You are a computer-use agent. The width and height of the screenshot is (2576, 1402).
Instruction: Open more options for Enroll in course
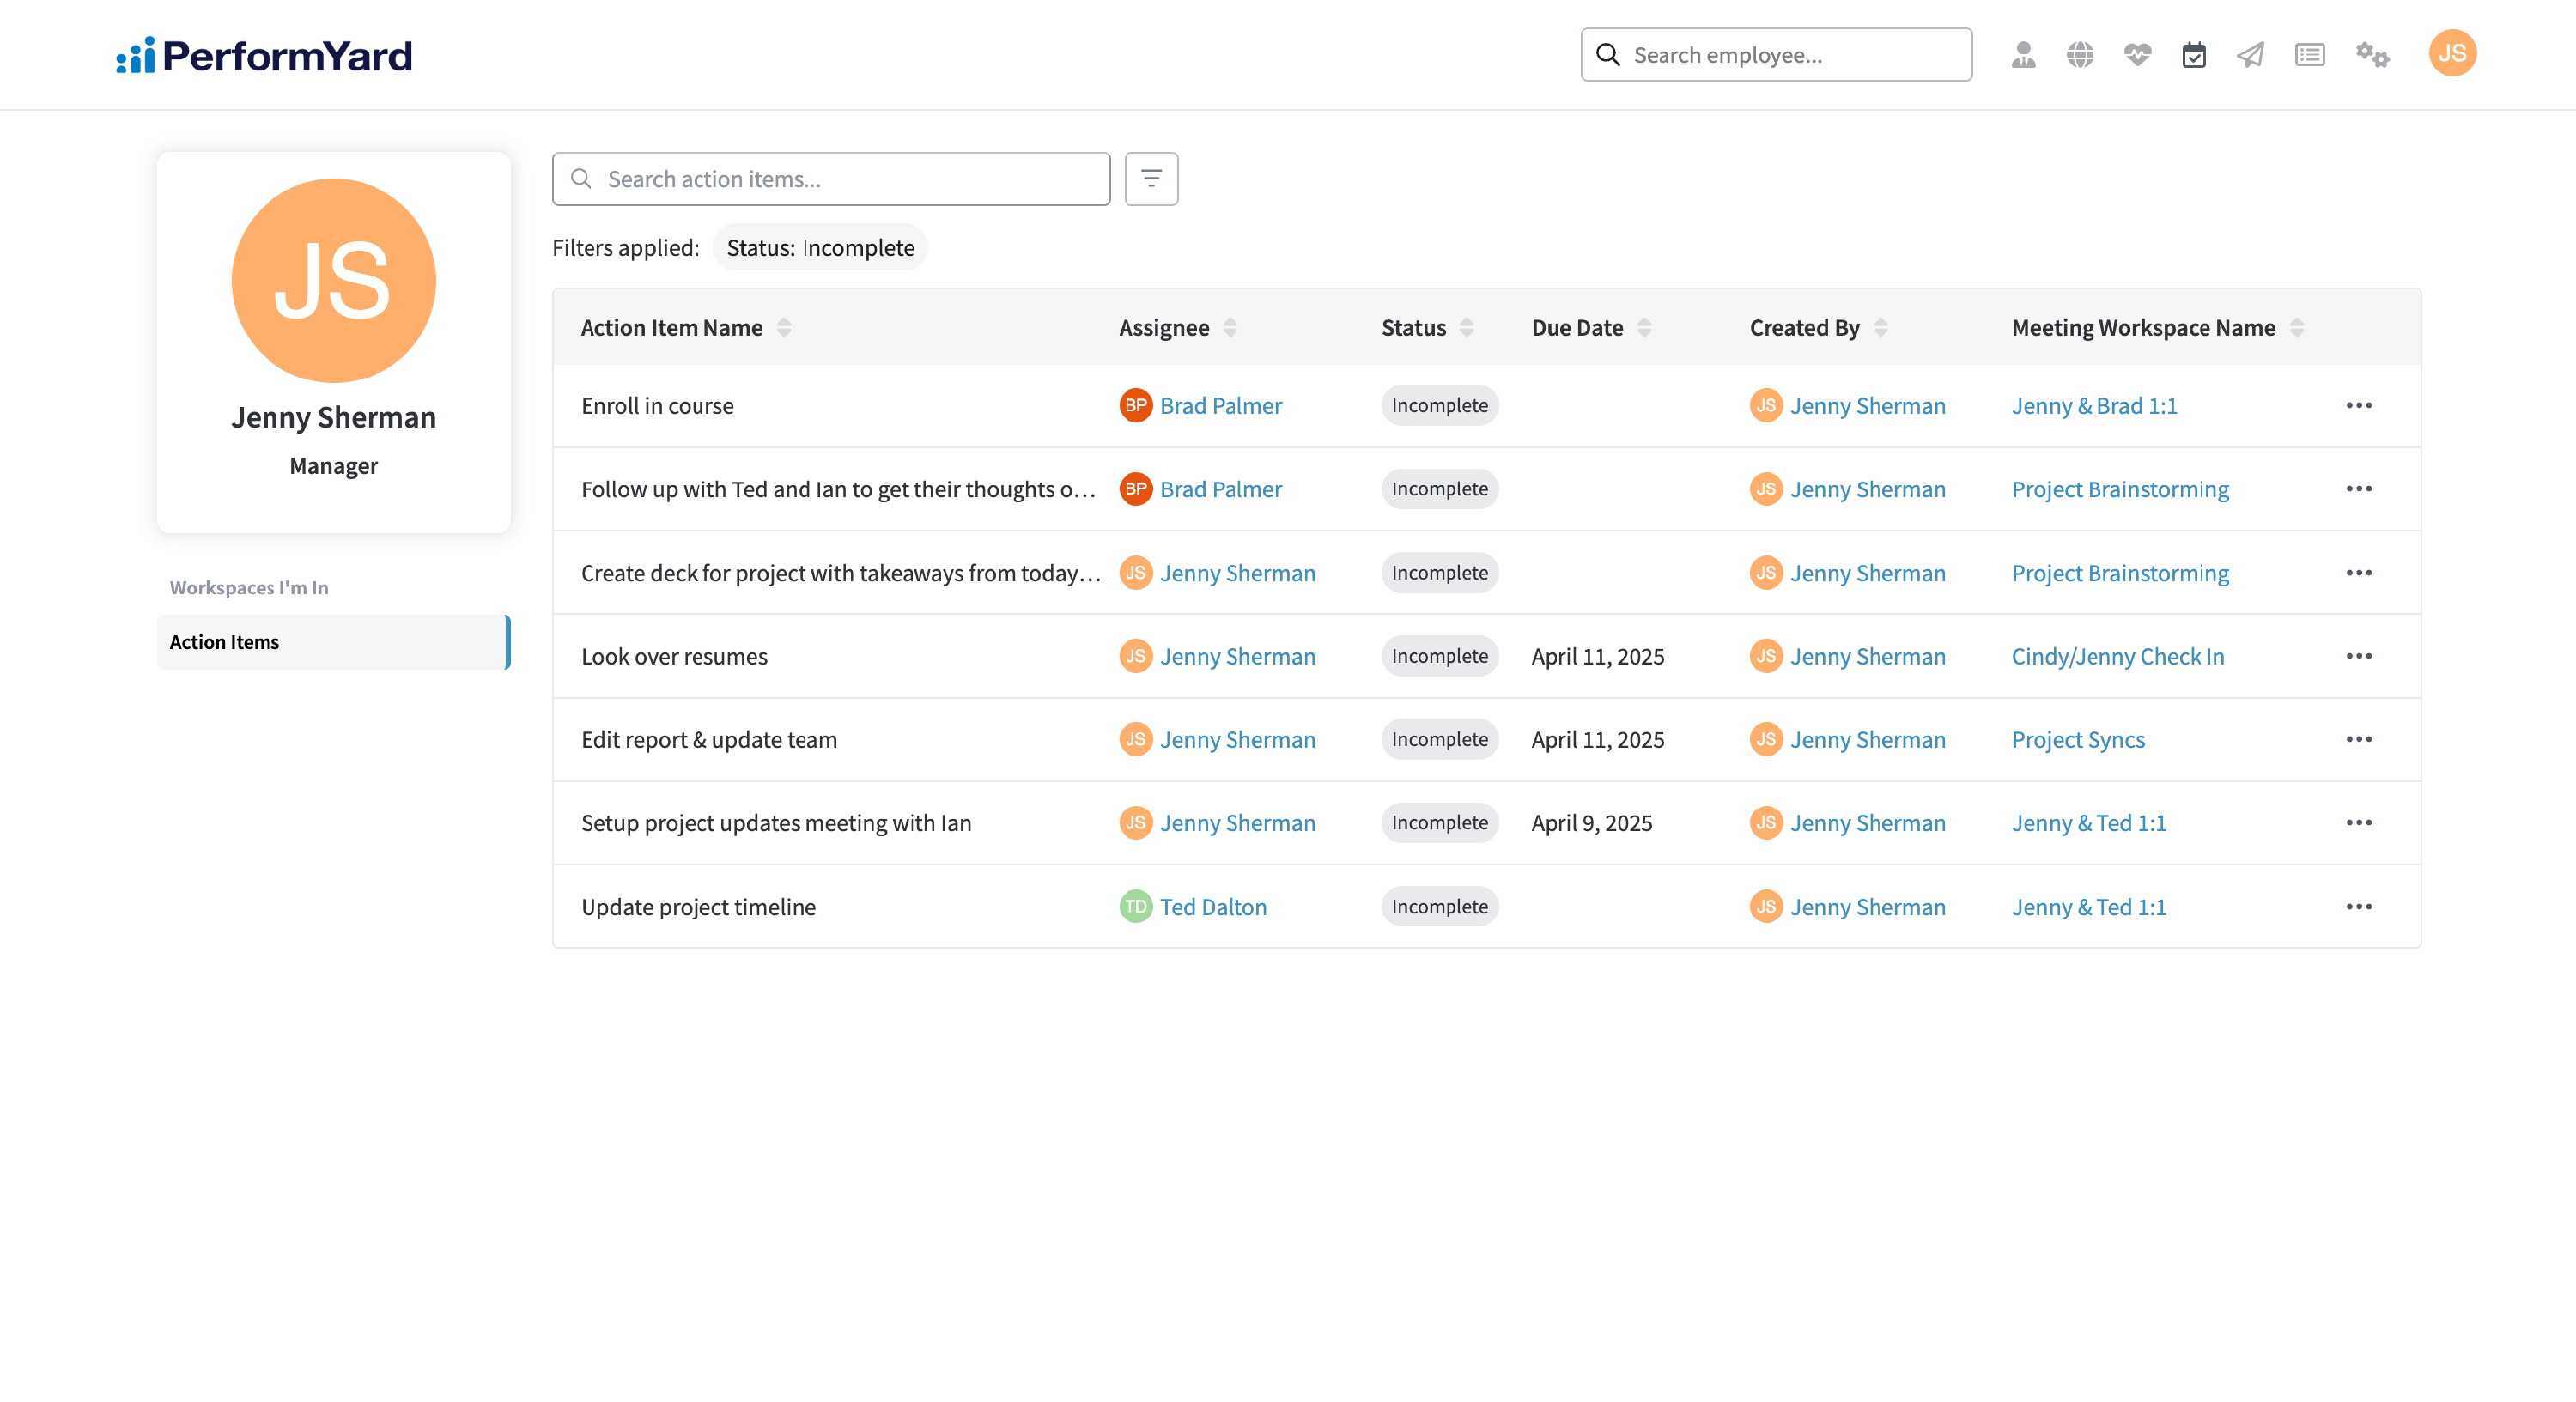tap(2358, 405)
